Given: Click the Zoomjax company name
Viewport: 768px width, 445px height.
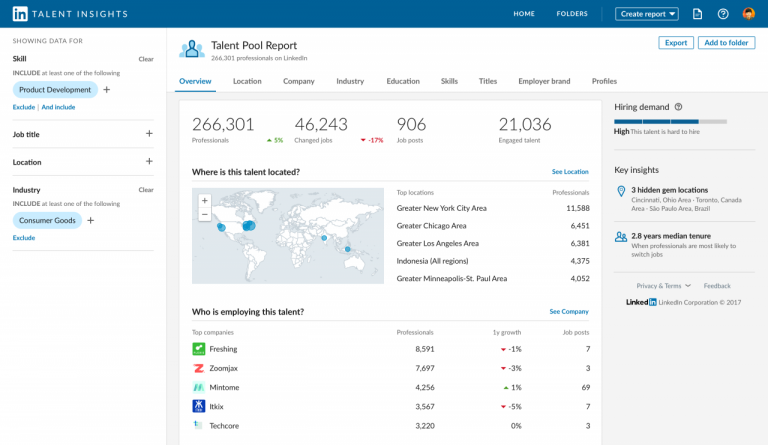Looking at the screenshot, I should [223, 368].
